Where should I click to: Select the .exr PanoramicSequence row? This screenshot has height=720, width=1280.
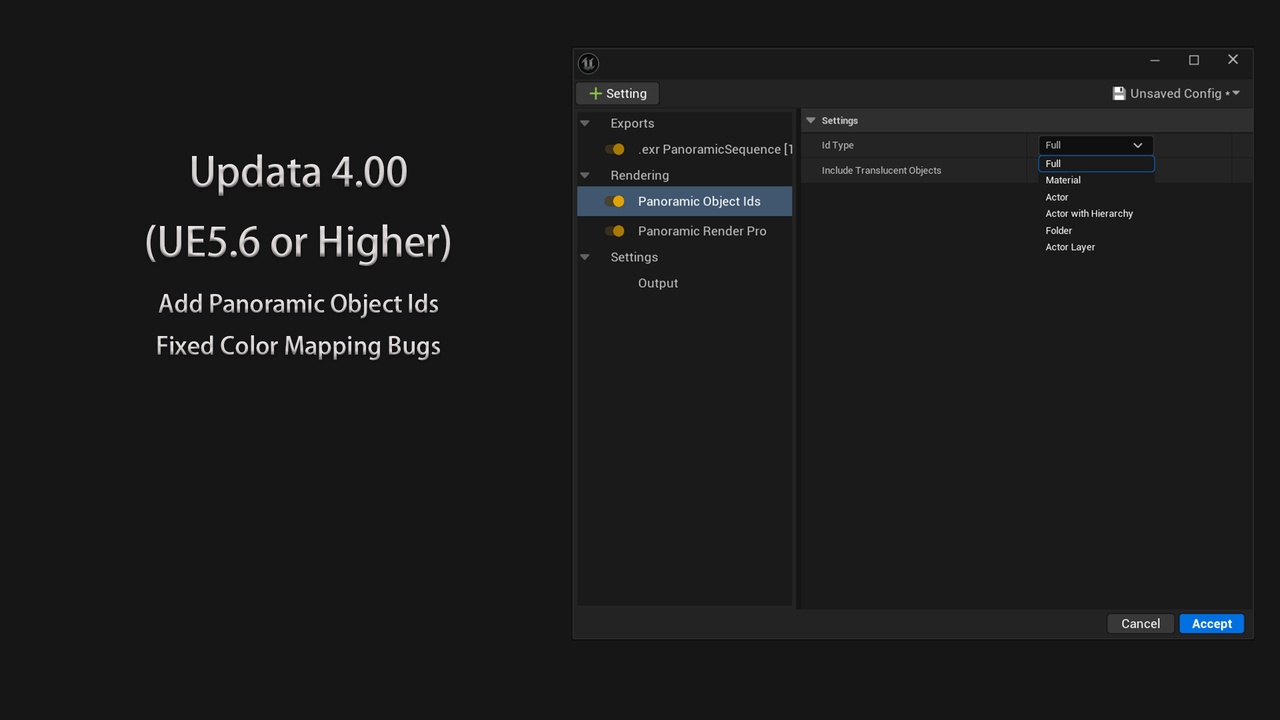(x=684, y=149)
